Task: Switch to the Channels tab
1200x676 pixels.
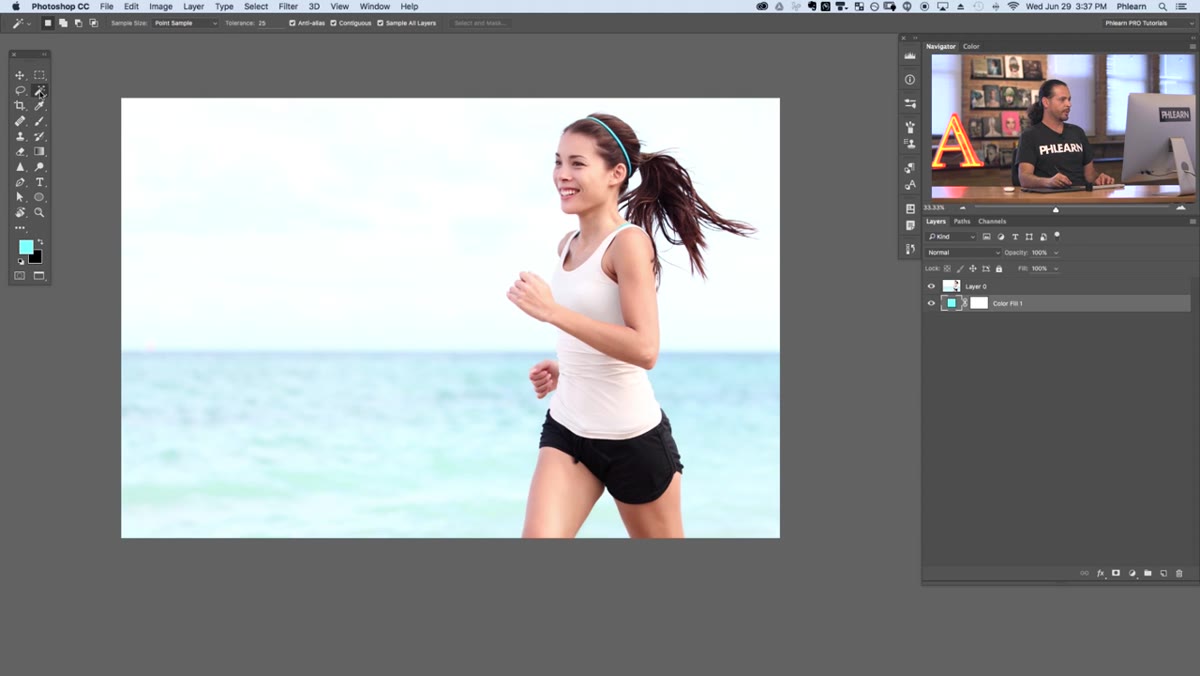Action: (992, 221)
